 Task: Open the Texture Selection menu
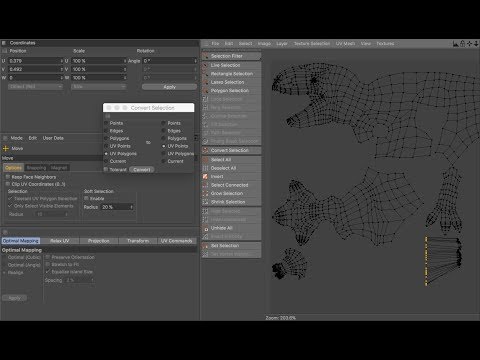tap(312, 44)
